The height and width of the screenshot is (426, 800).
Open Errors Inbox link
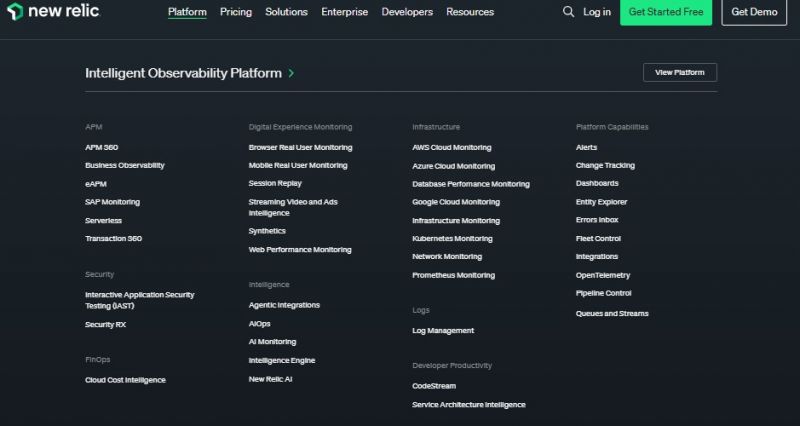tap(597, 220)
